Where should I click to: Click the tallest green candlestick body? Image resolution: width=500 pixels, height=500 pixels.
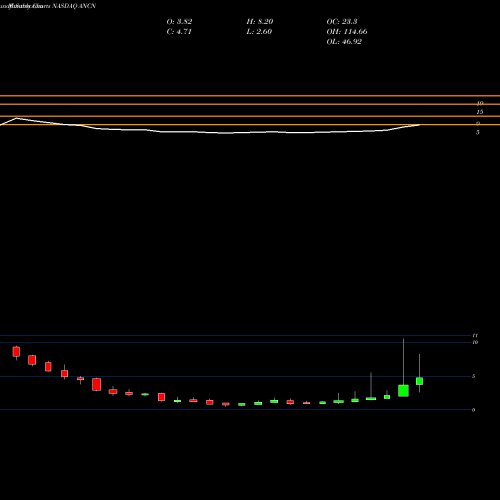[x=403, y=391]
